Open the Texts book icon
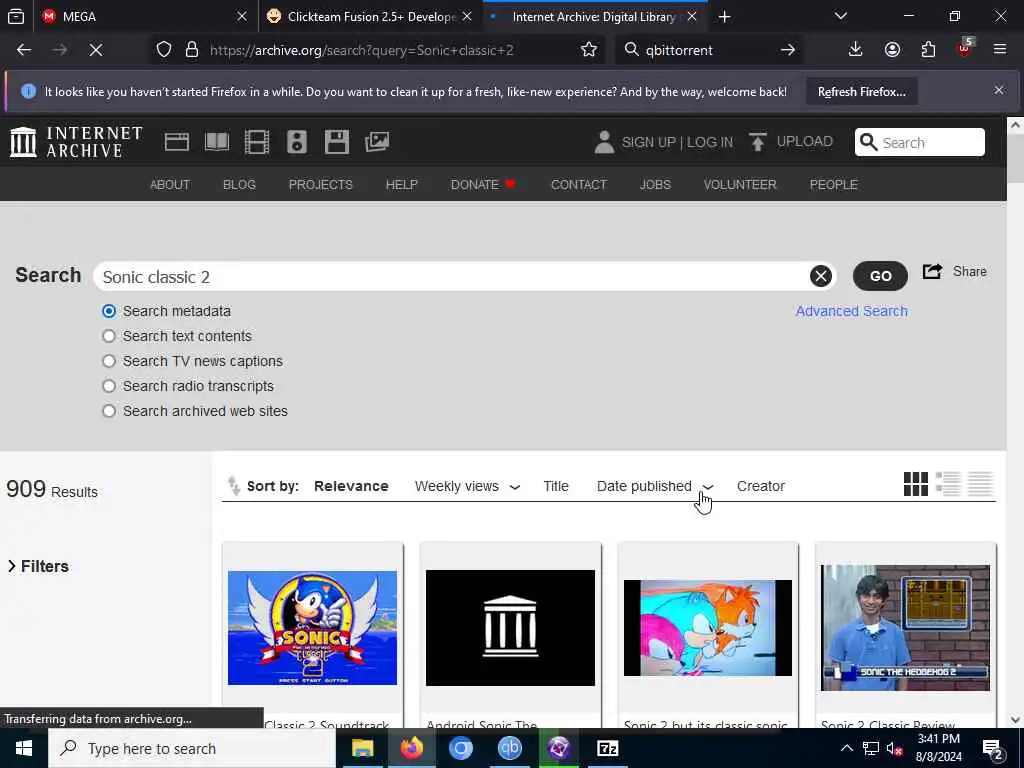1024x768 pixels. coord(217,142)
